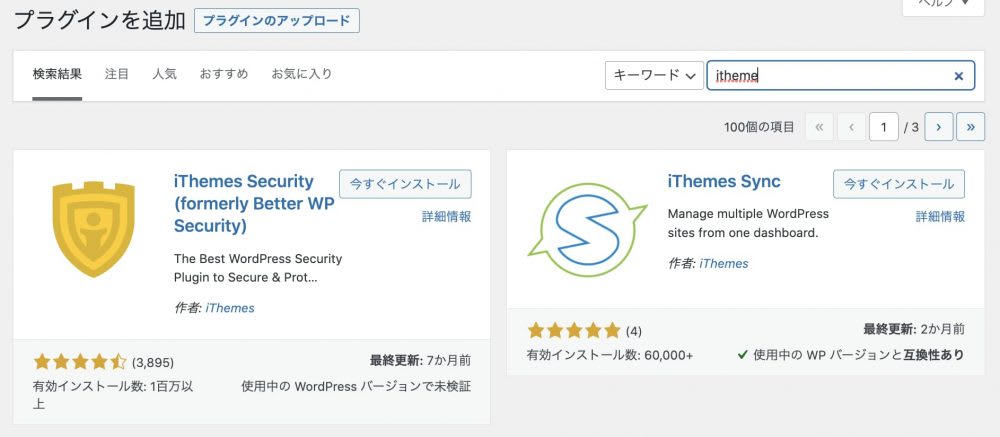Click the iThemes Security star rating
This screenshot has width=1000, height=437.
coord(80,362)
